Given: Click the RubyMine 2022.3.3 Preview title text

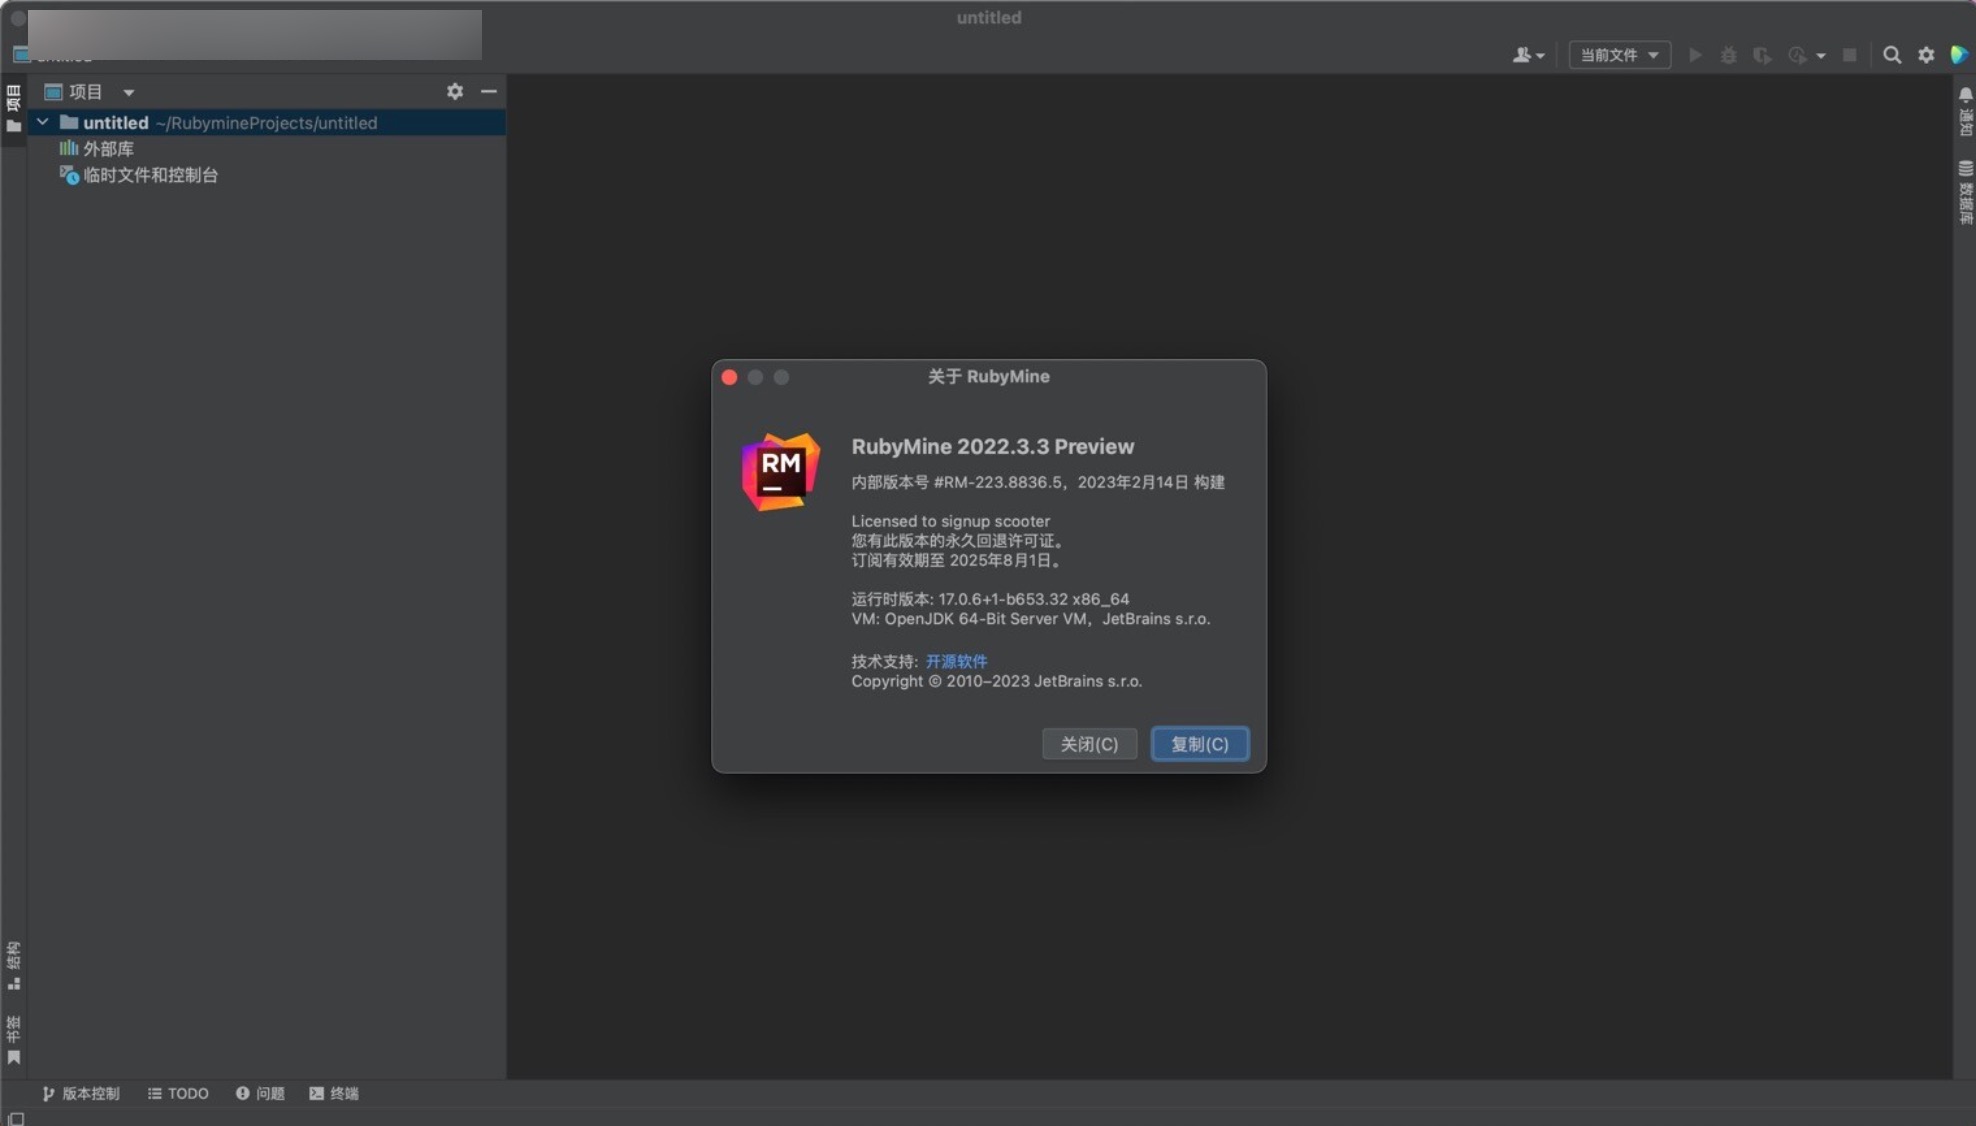Looking at the screenshot, I should pos(992,447).
